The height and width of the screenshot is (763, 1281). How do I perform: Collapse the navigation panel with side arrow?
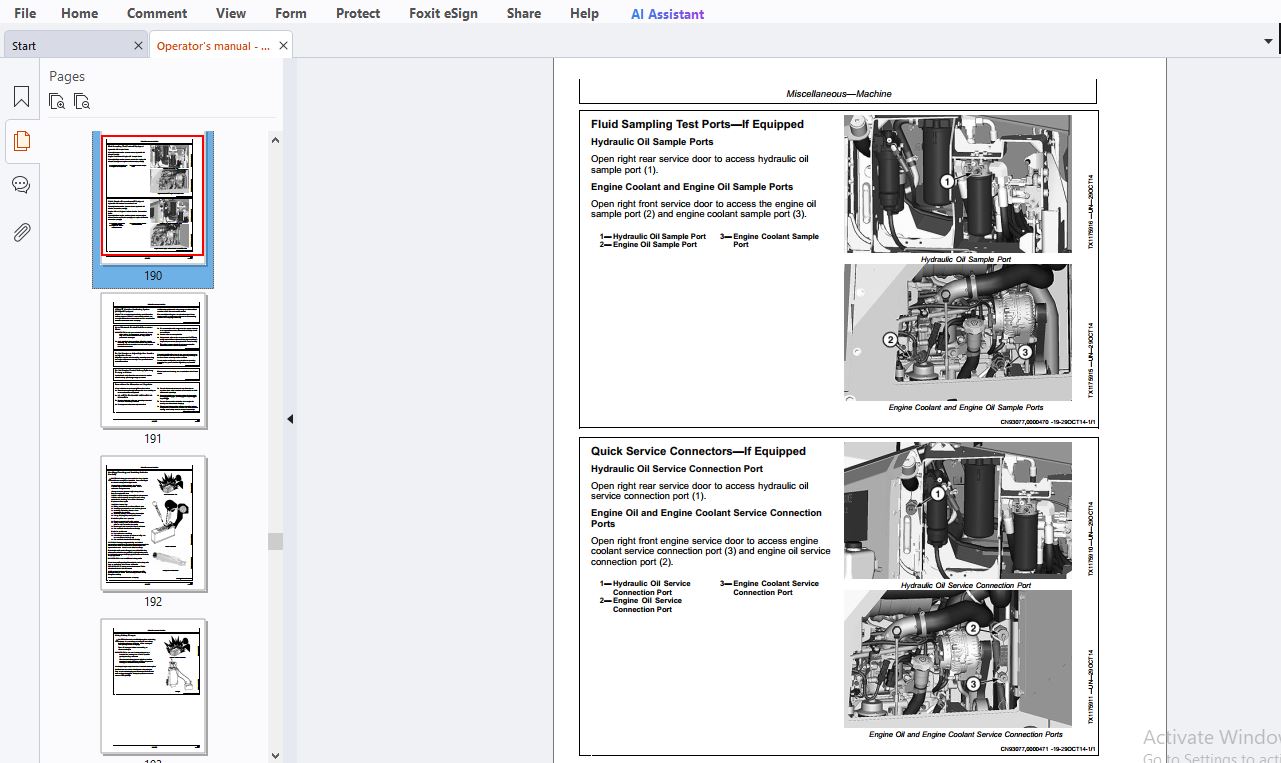point(290,419)
